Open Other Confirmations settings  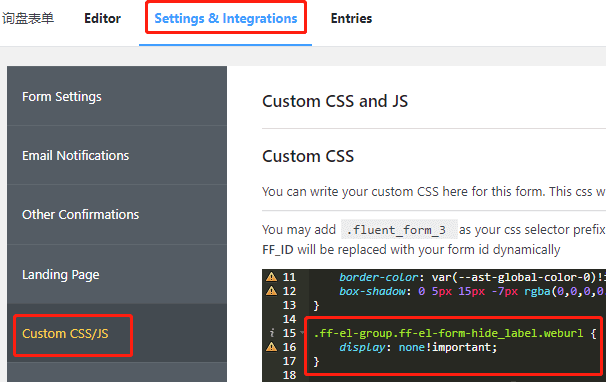[x=117, y=215]
